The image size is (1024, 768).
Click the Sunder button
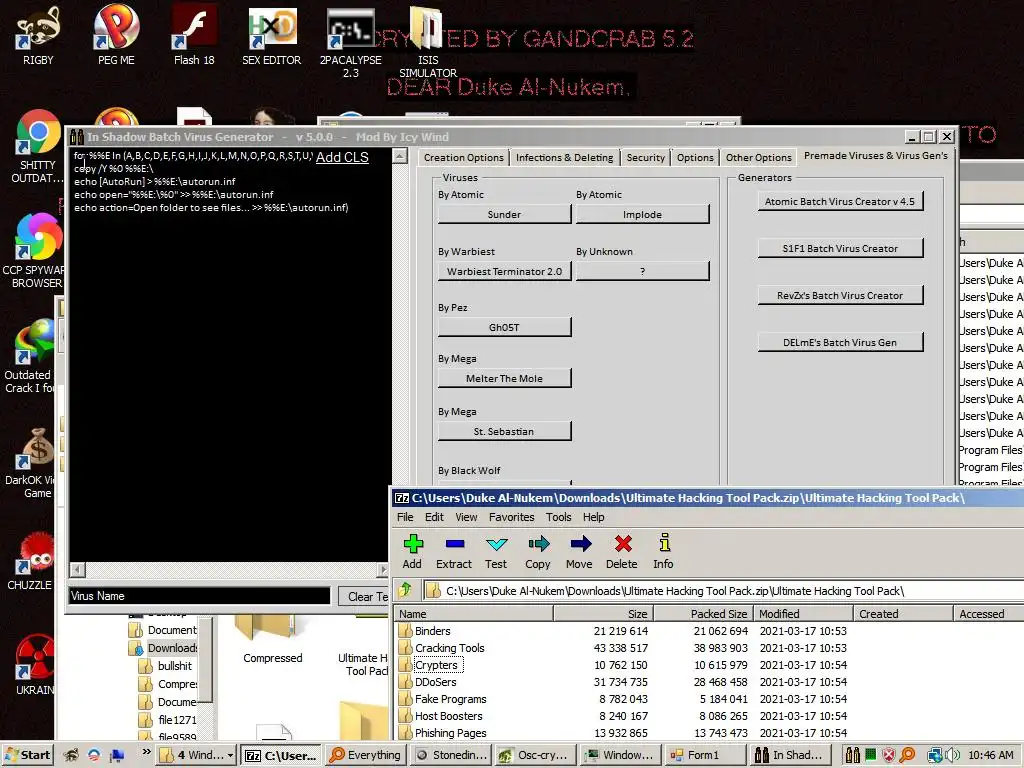tap(504, 214)
